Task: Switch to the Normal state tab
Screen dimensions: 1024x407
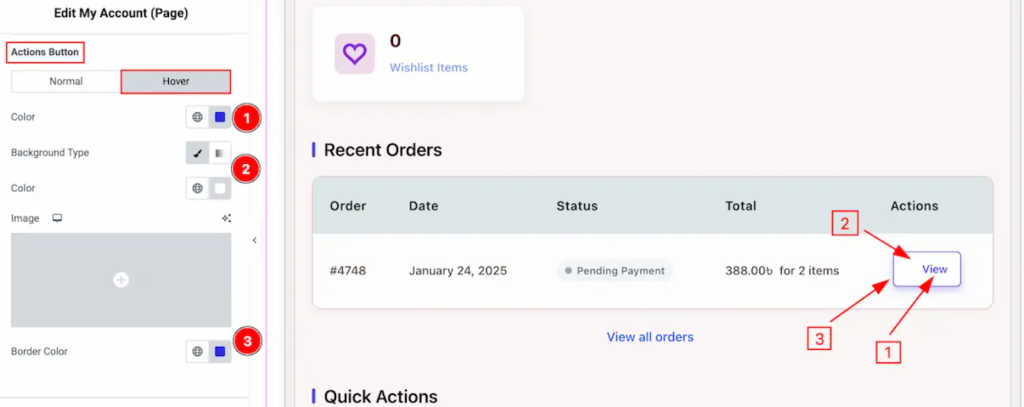Action: click(x=66, y=82)
